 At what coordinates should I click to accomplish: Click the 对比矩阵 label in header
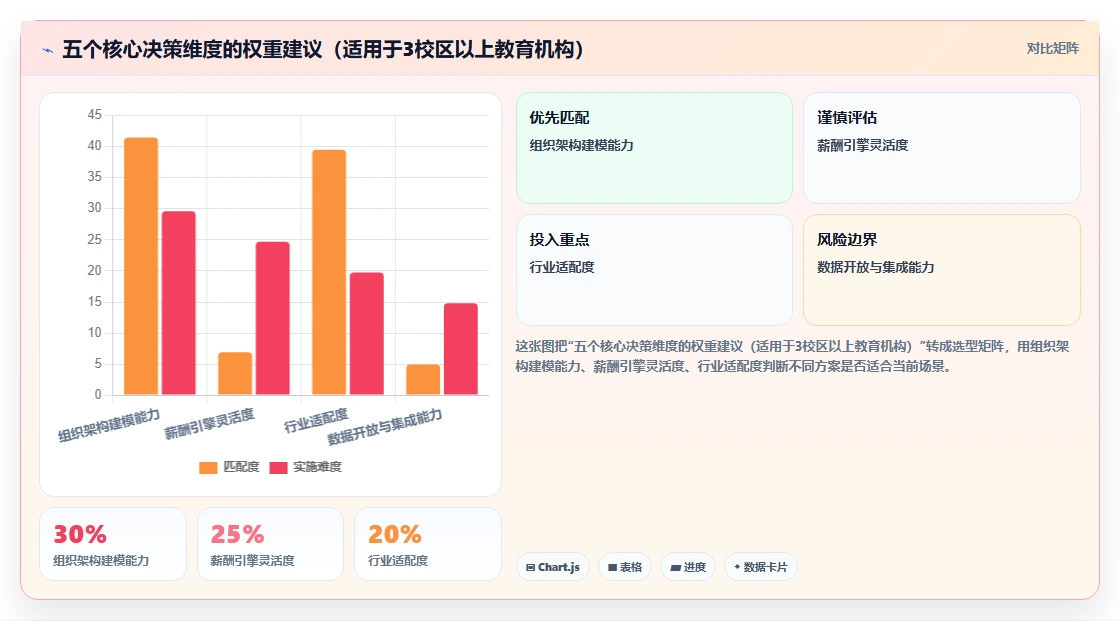coord(1052,49)
